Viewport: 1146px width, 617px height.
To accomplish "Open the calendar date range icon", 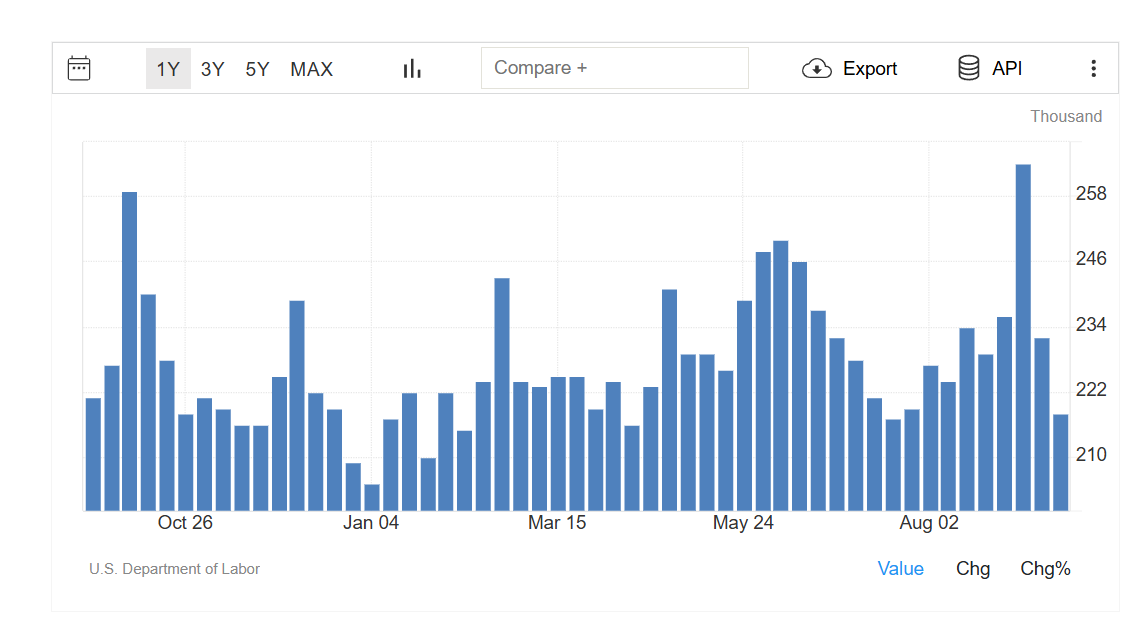I will (x=79, y=68).
